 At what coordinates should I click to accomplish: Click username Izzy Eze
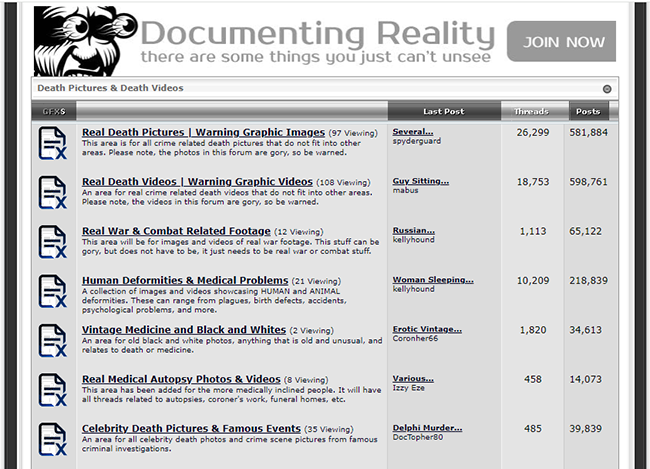(x=409, y=388)
